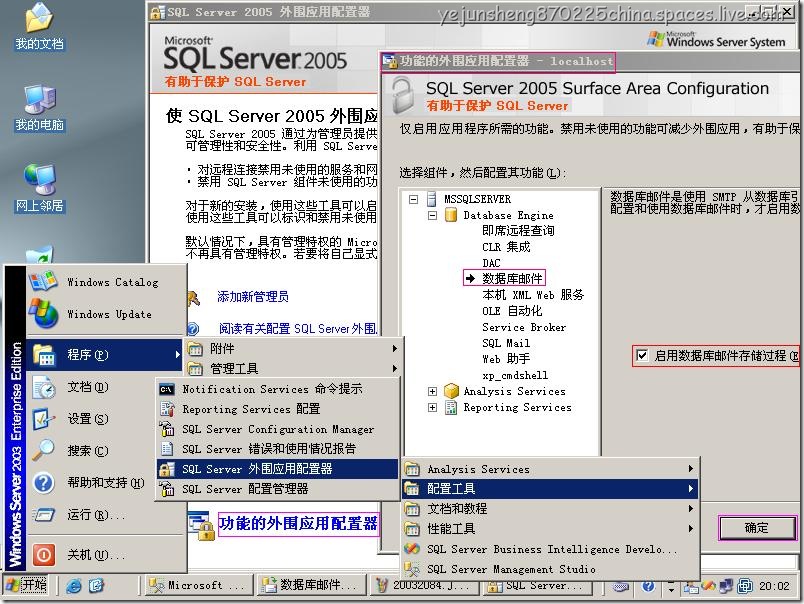Expand the Analysis Services tree node
The height and width of the screenshot is (604, 804).
(432, 391)
